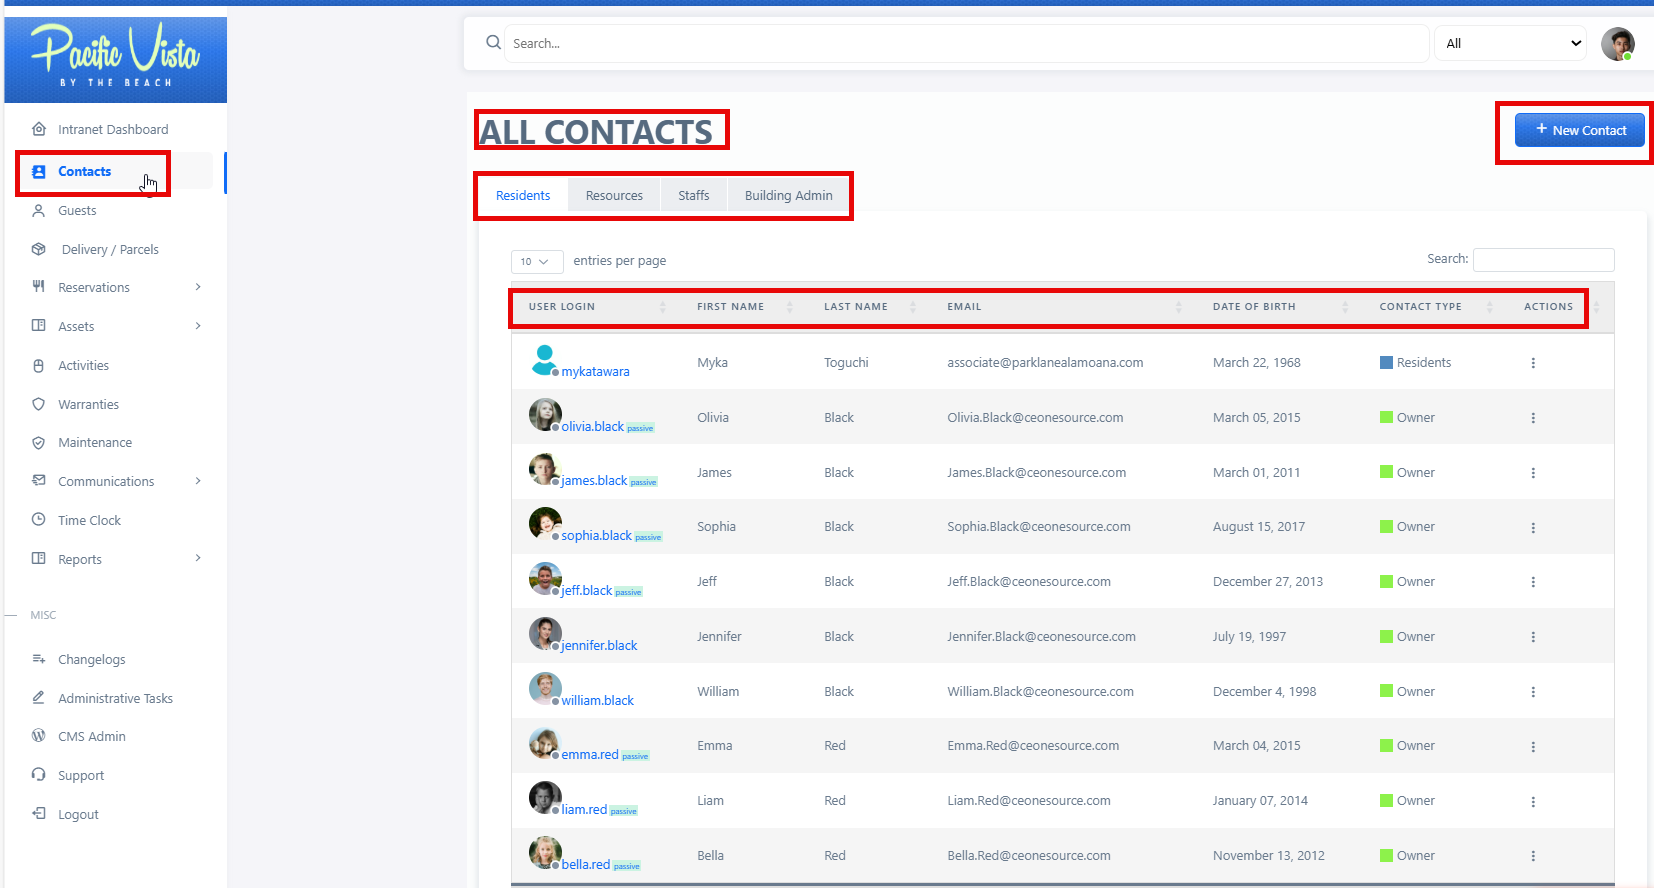
Task: Click the table Search input field
Action: click(1543, 260)
